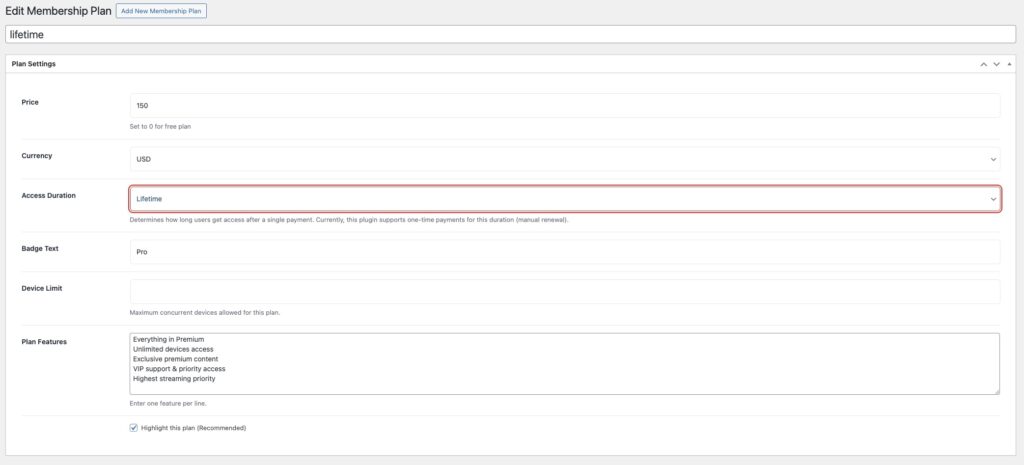
Task: Click the Add New Membership Plan button
Action: 161,10
